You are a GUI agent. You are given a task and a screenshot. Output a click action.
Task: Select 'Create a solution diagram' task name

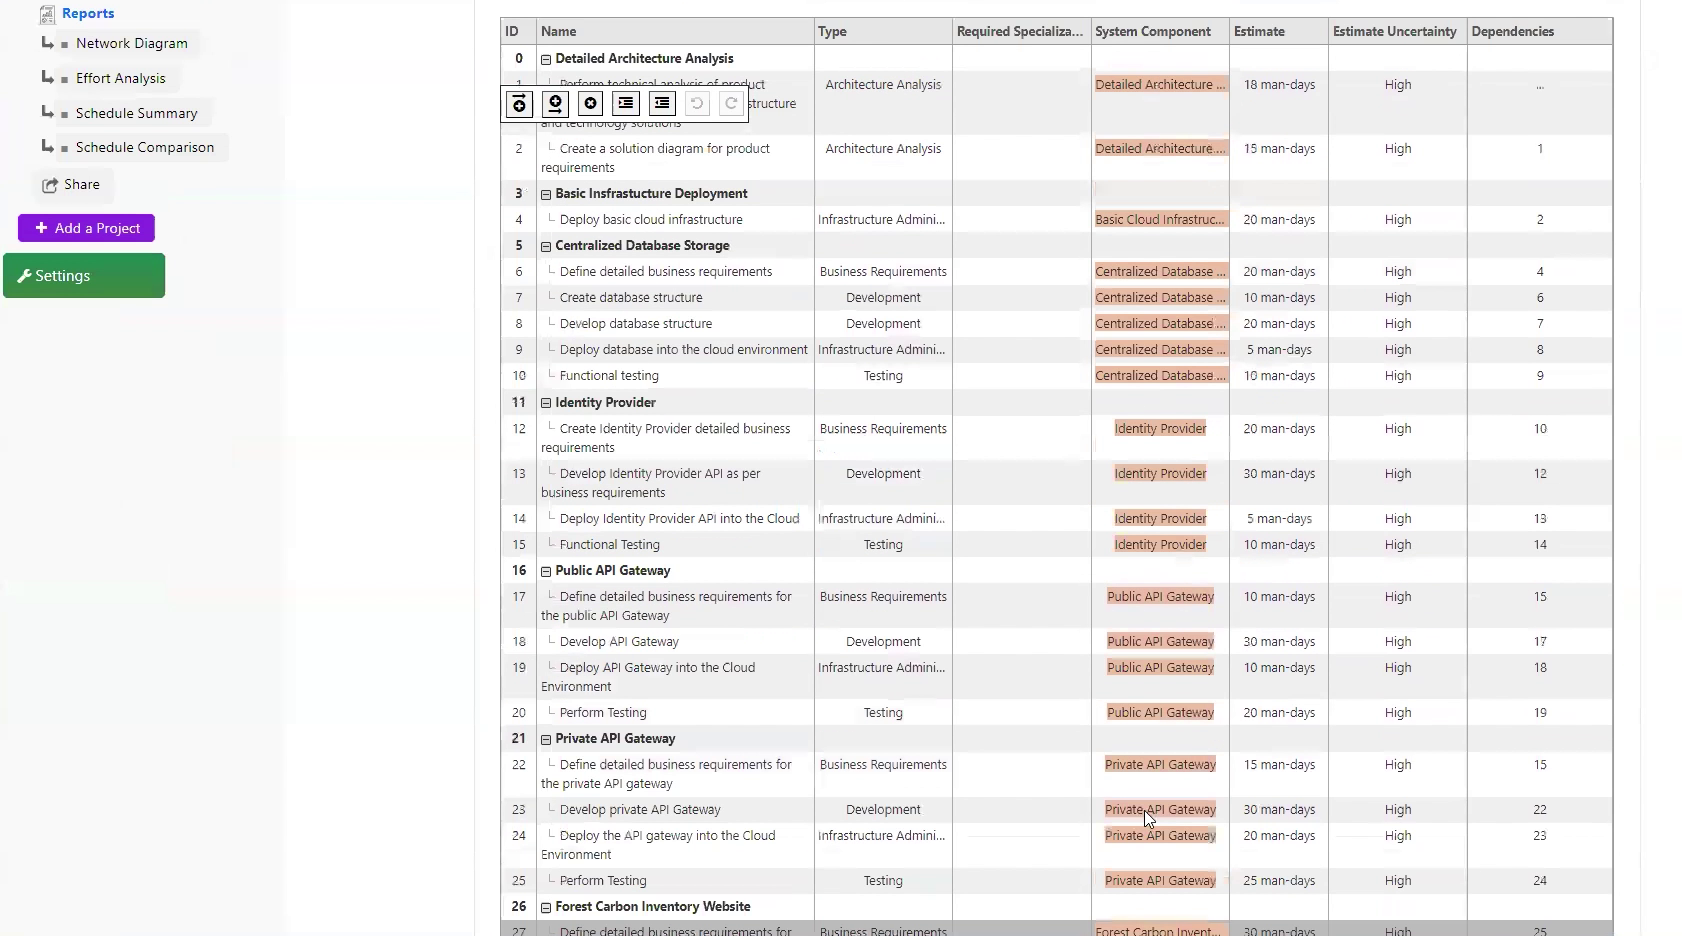655,158
